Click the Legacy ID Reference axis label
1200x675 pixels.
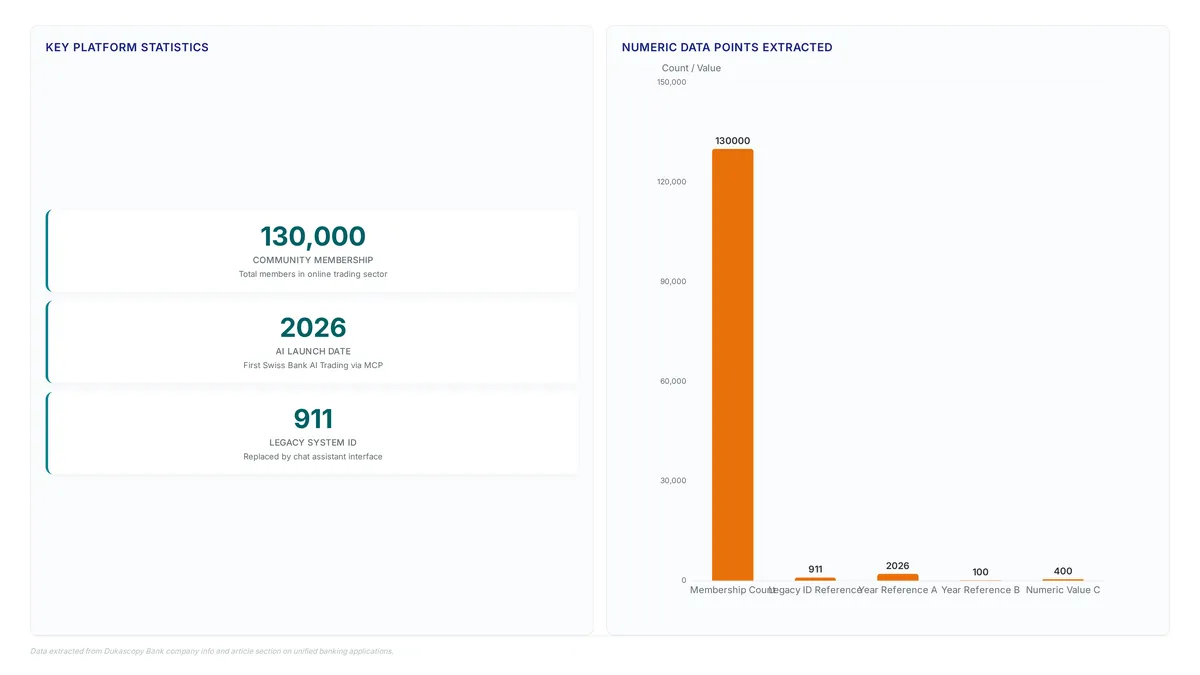(x=815, y=590)
